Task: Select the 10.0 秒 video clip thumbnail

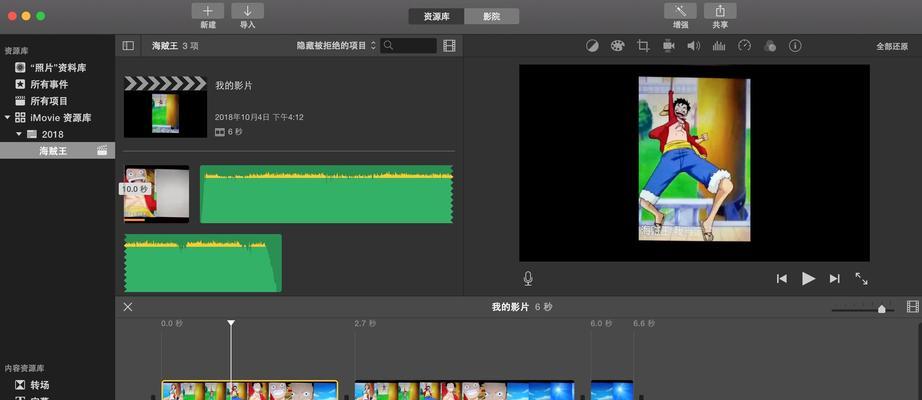Action: tap(156, 194)
